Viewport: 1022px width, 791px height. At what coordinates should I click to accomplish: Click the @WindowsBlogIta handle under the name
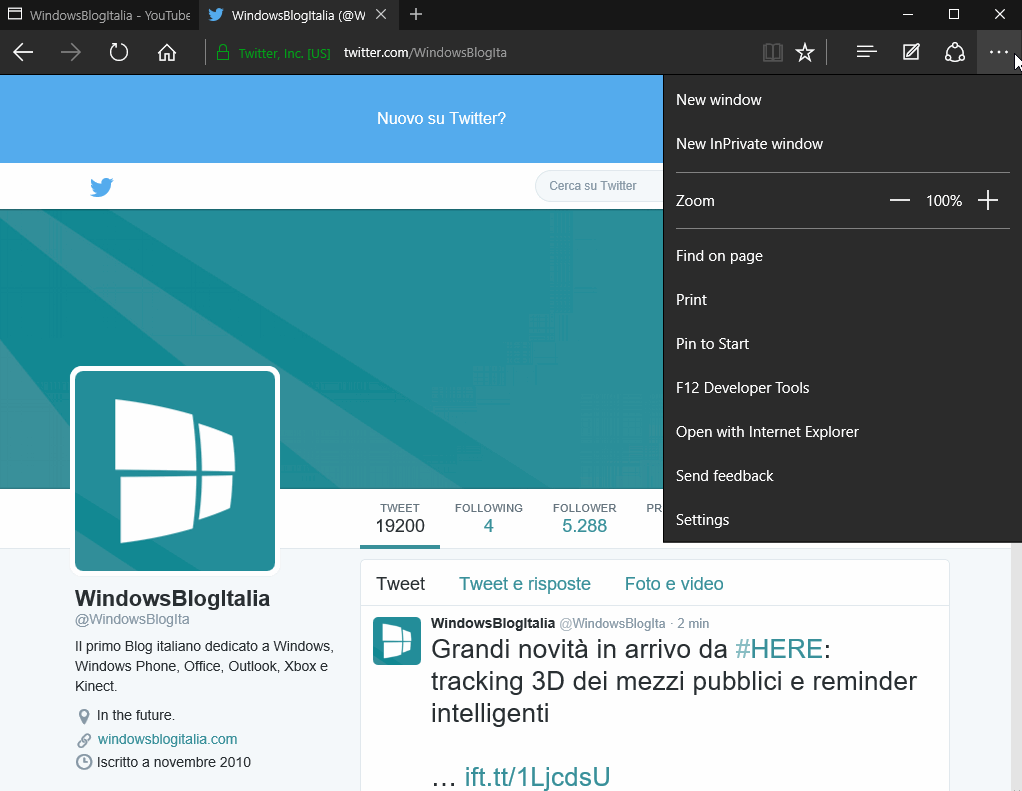[132, 619]
